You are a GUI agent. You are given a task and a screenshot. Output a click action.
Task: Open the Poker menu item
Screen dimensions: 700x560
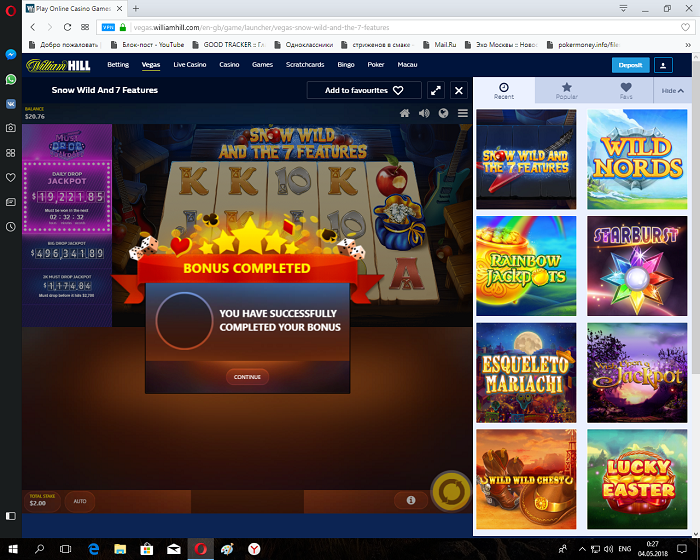pos(376,65)
